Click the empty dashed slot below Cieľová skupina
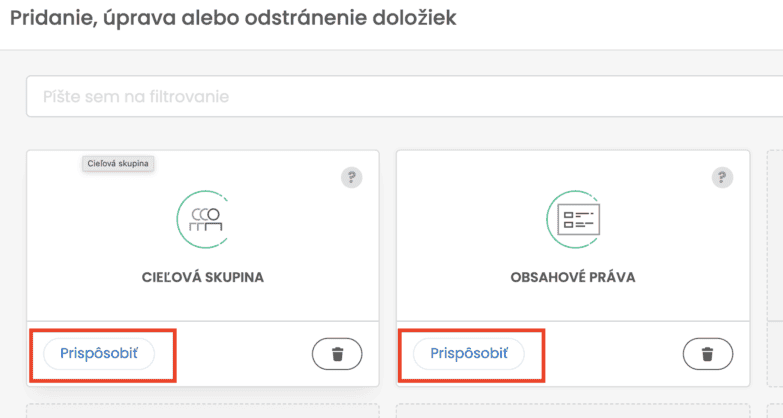Viewport: 783px width, 418px height. pyautogui.click(x=203, y=410)
